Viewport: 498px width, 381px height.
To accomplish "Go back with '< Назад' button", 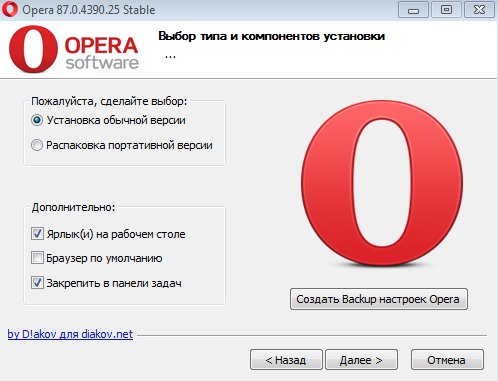I will (x=286, y=360).
